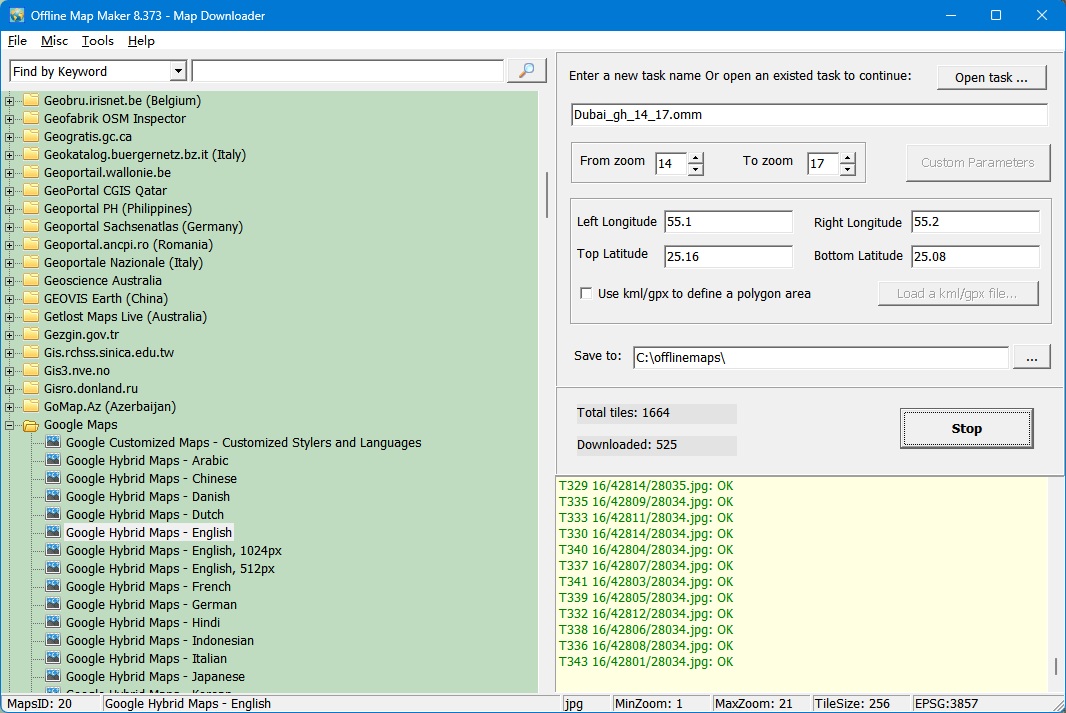1066x713 pixels.
Task: Click map icon beside Google Hybrid Maps - Japanese
Action: coord(53,676)
